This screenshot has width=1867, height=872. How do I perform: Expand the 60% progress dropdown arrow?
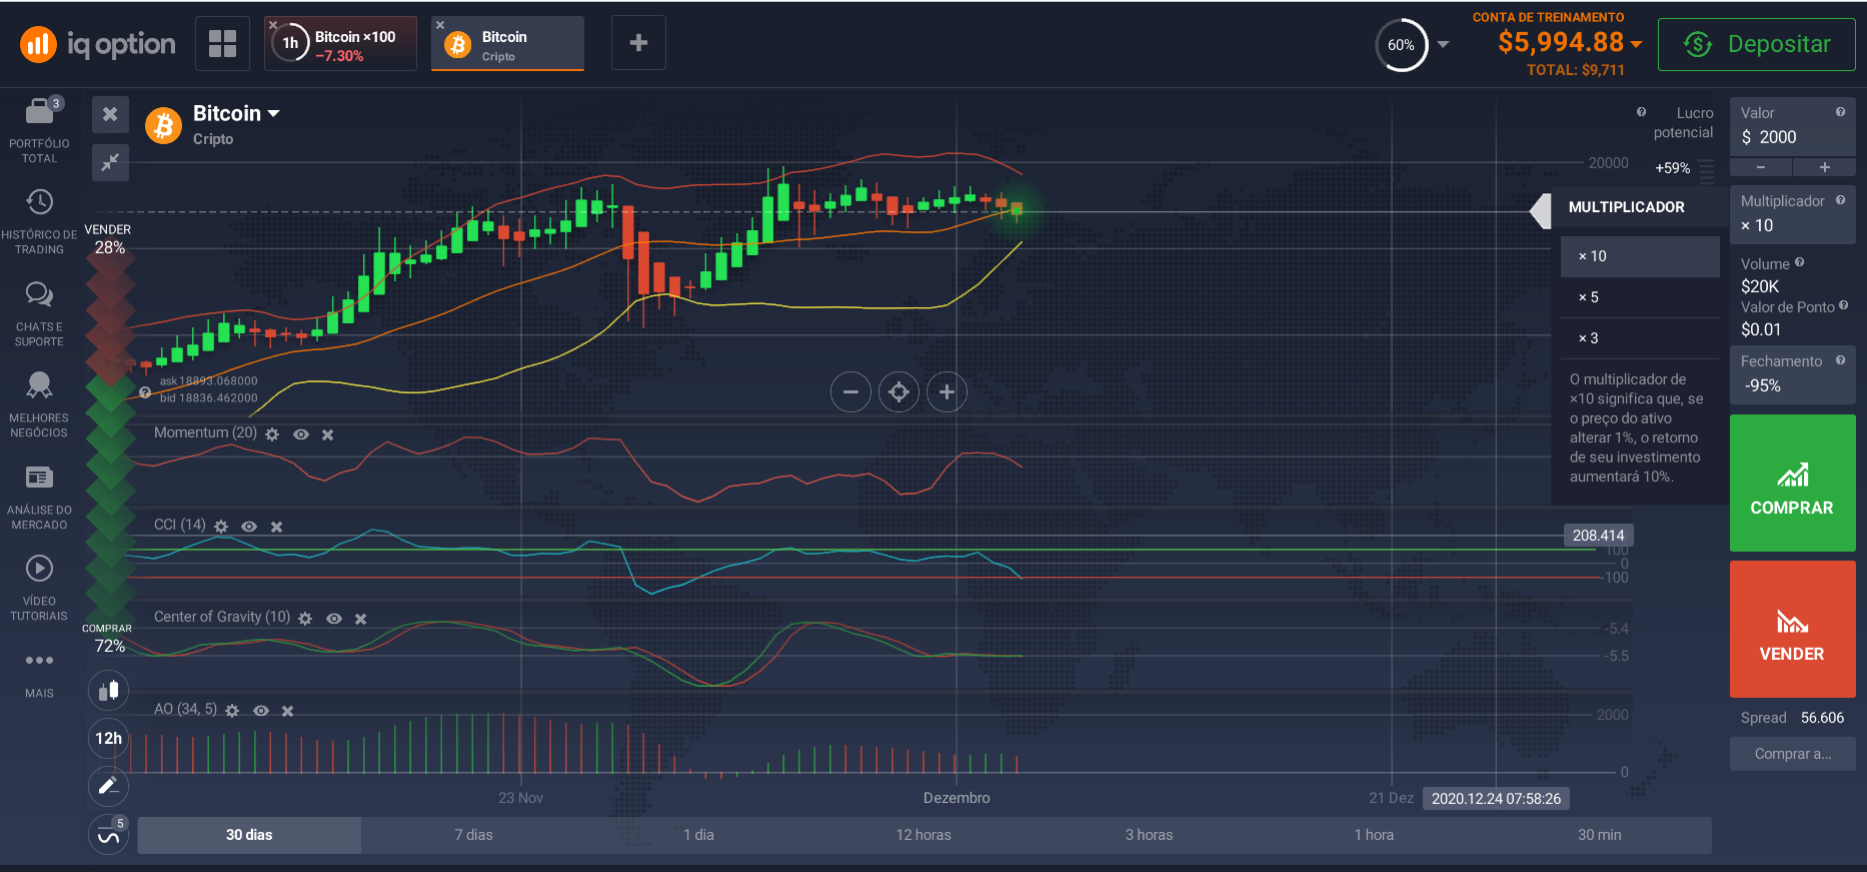[x=1443, y=44]
